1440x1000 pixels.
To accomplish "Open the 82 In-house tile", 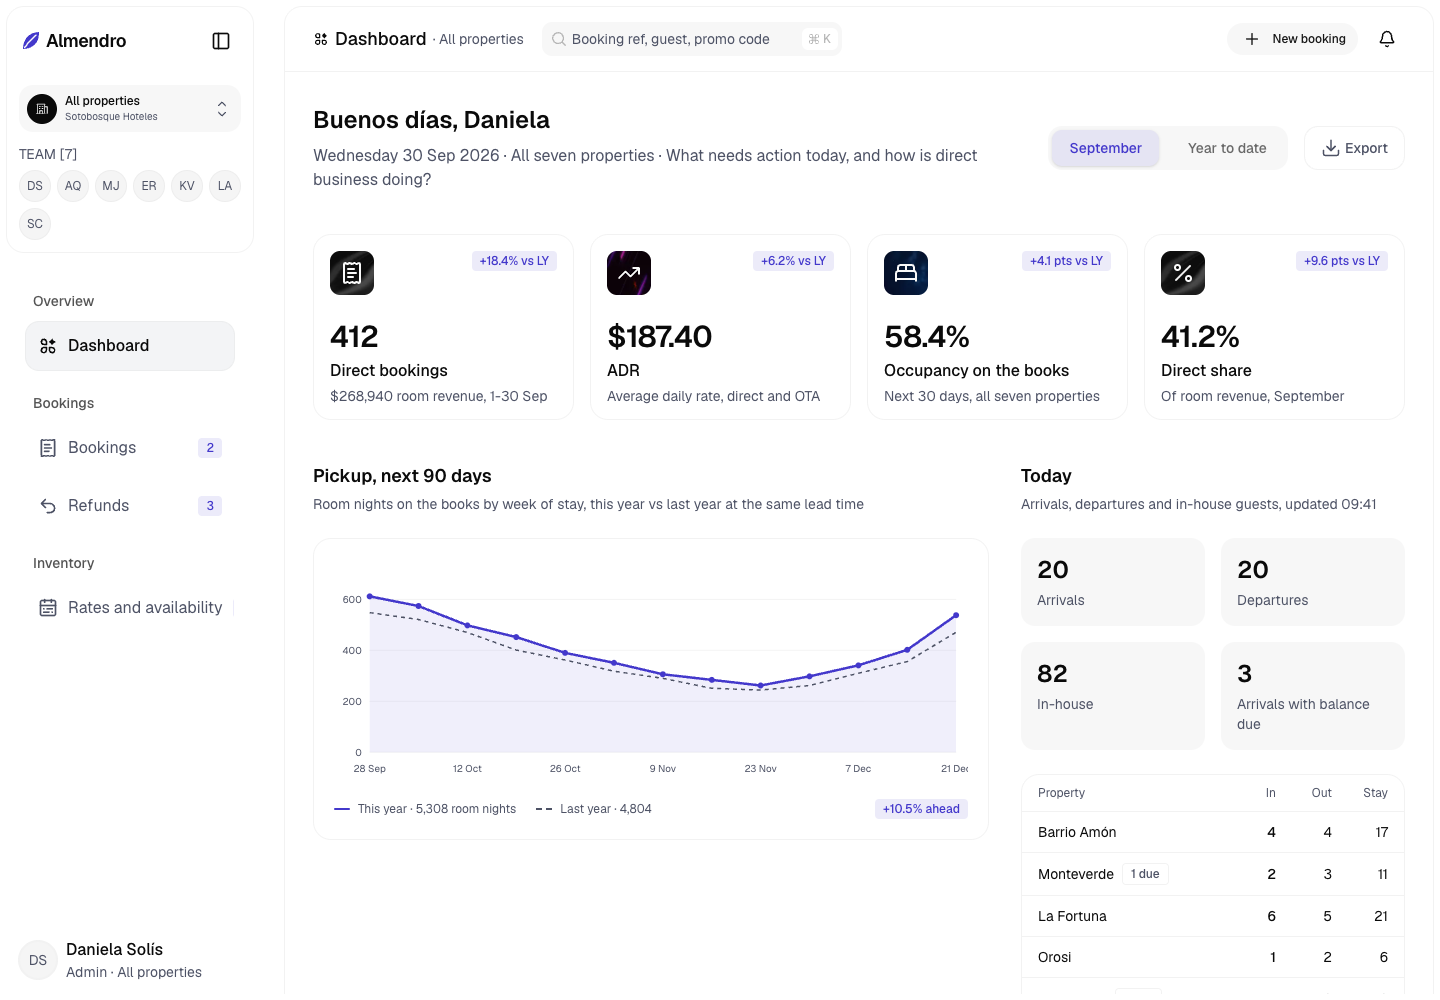I will click(x=1113, y=696).
